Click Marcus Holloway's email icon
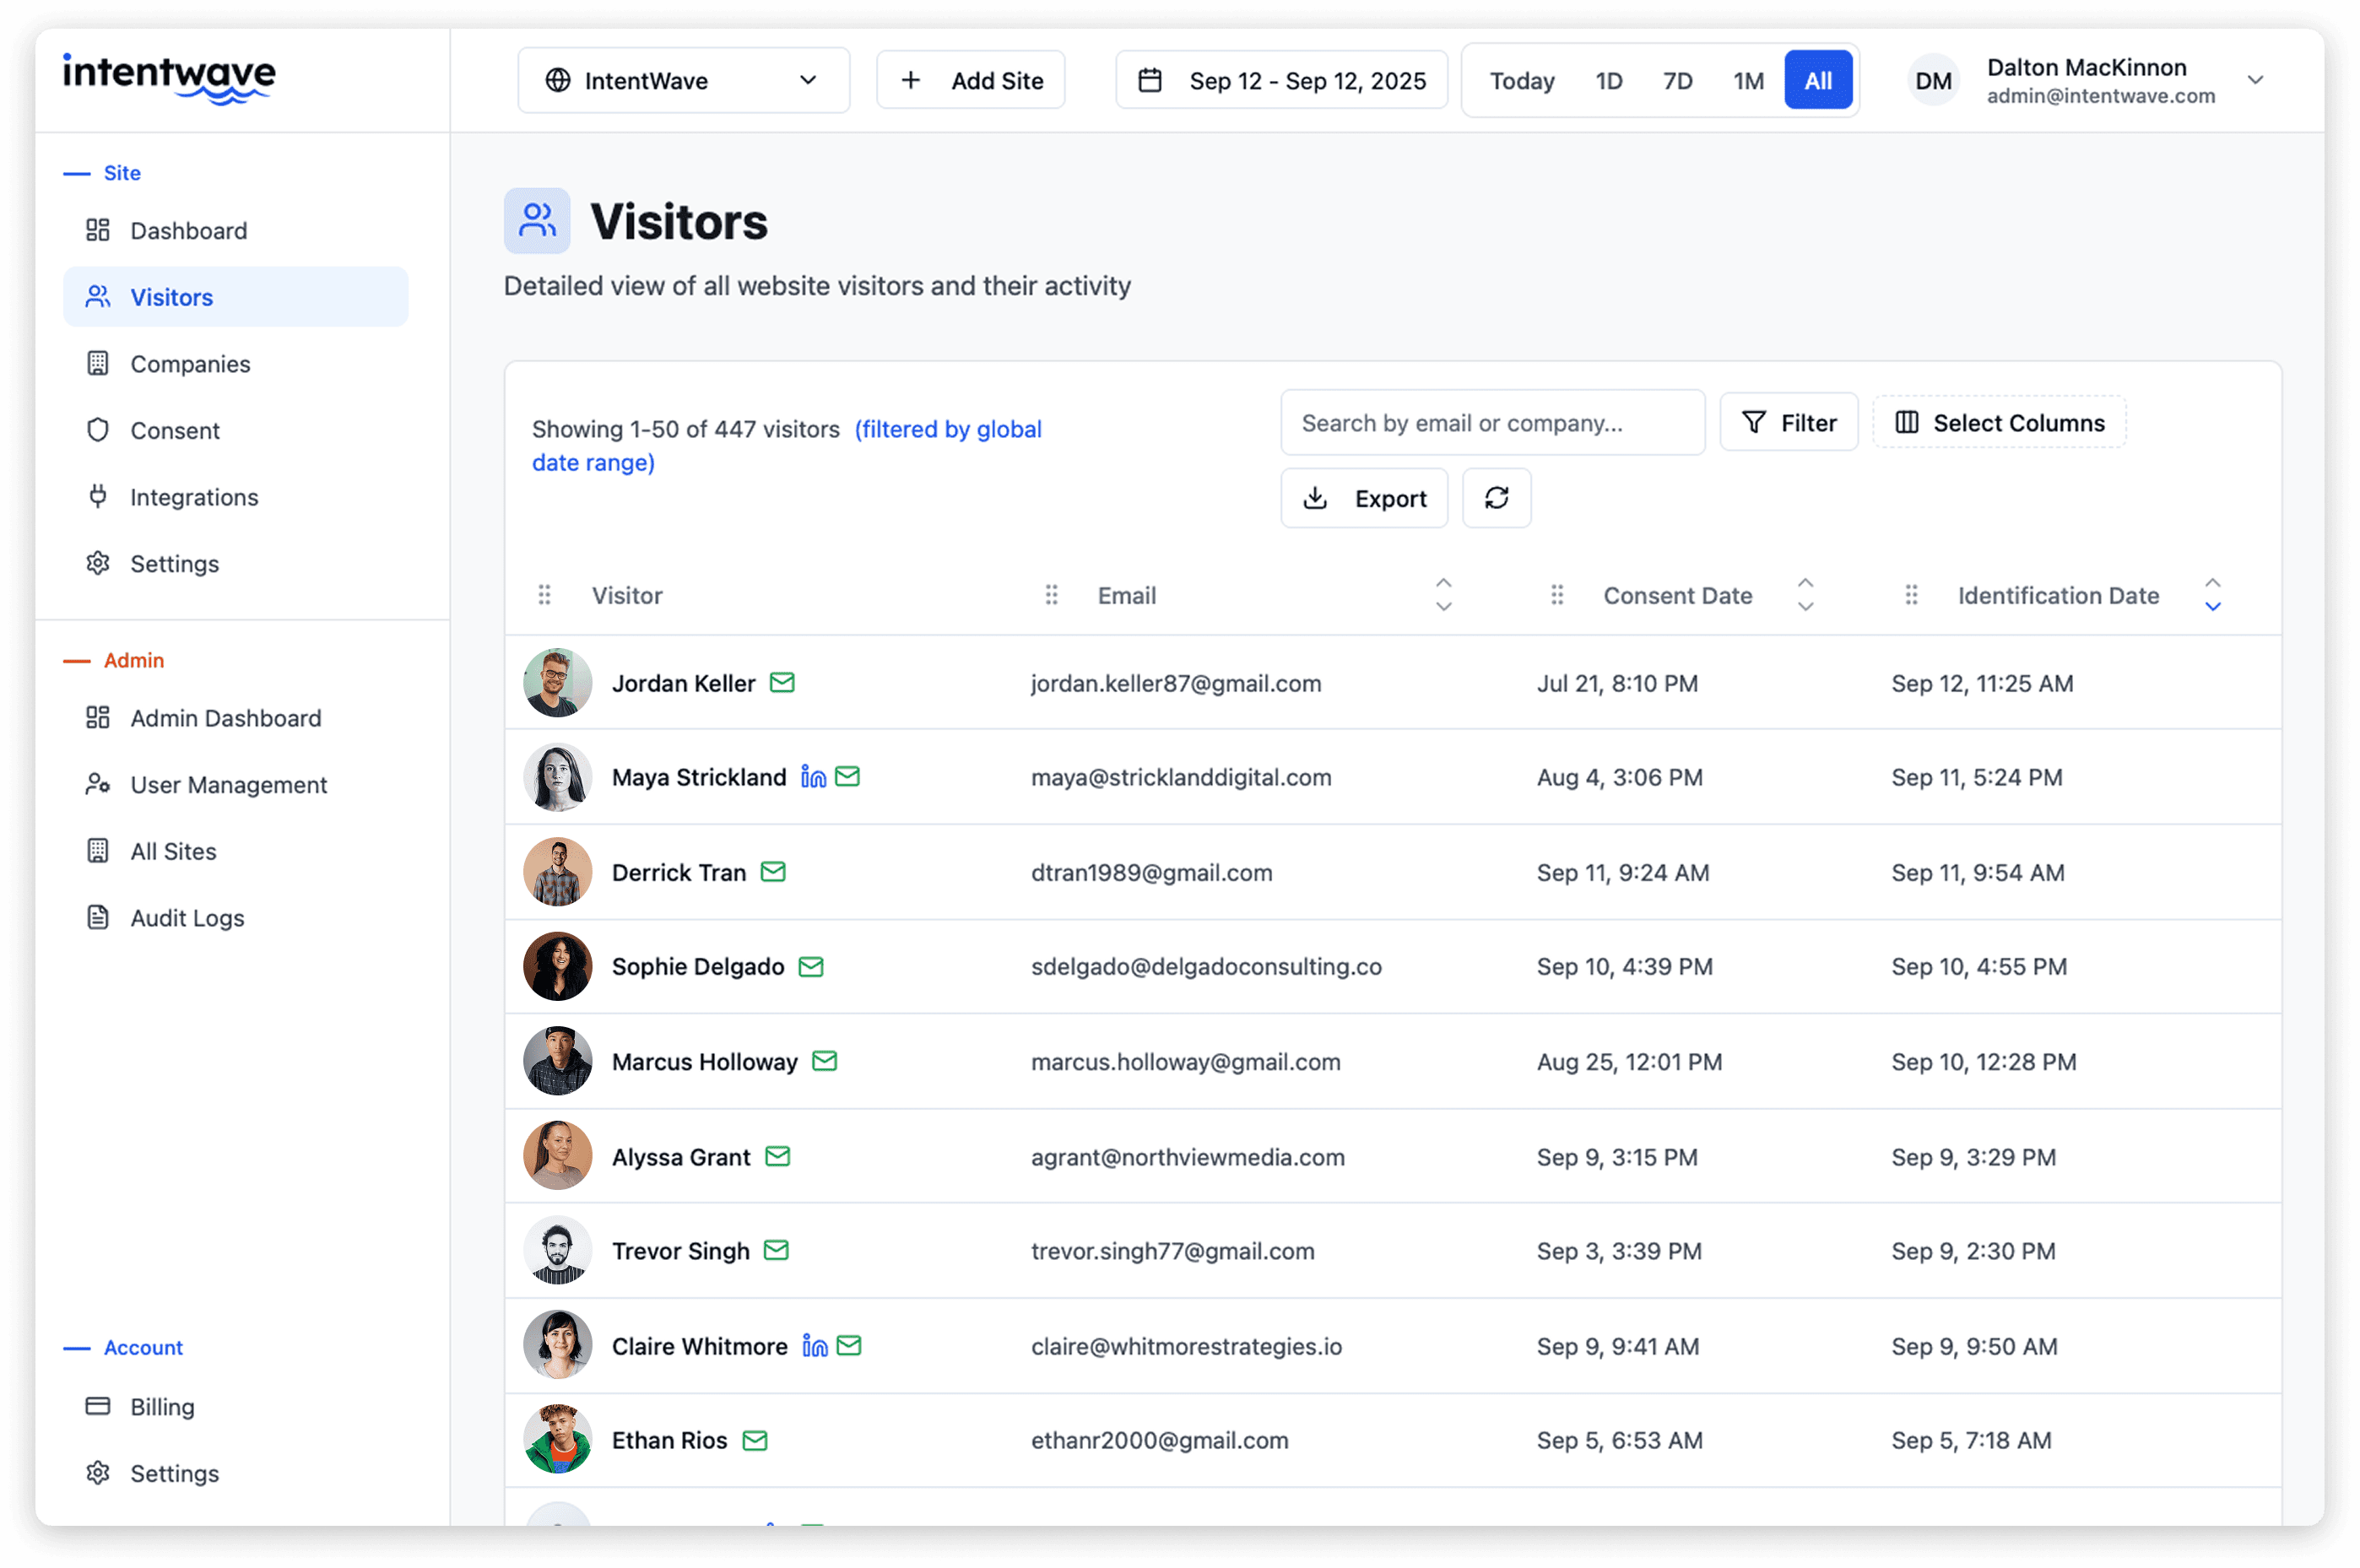The height and width of the screenshot is (1568, 2360). (825, 1062)
